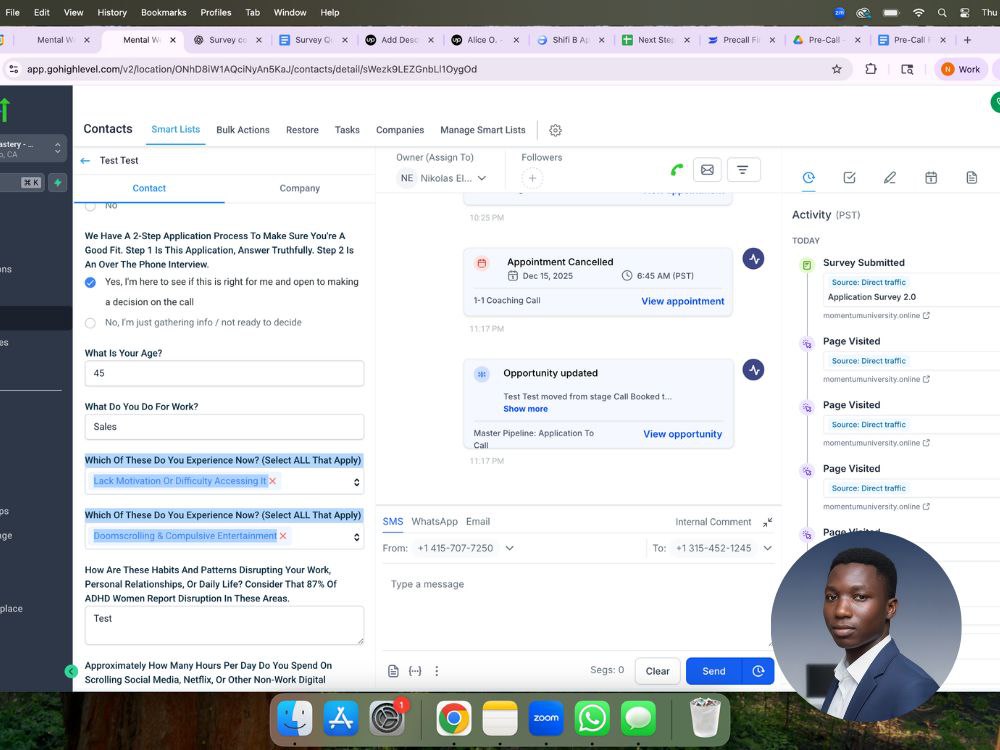Open the Lack Motivation multi-select dropdown arrows

(x=357, y=482)
